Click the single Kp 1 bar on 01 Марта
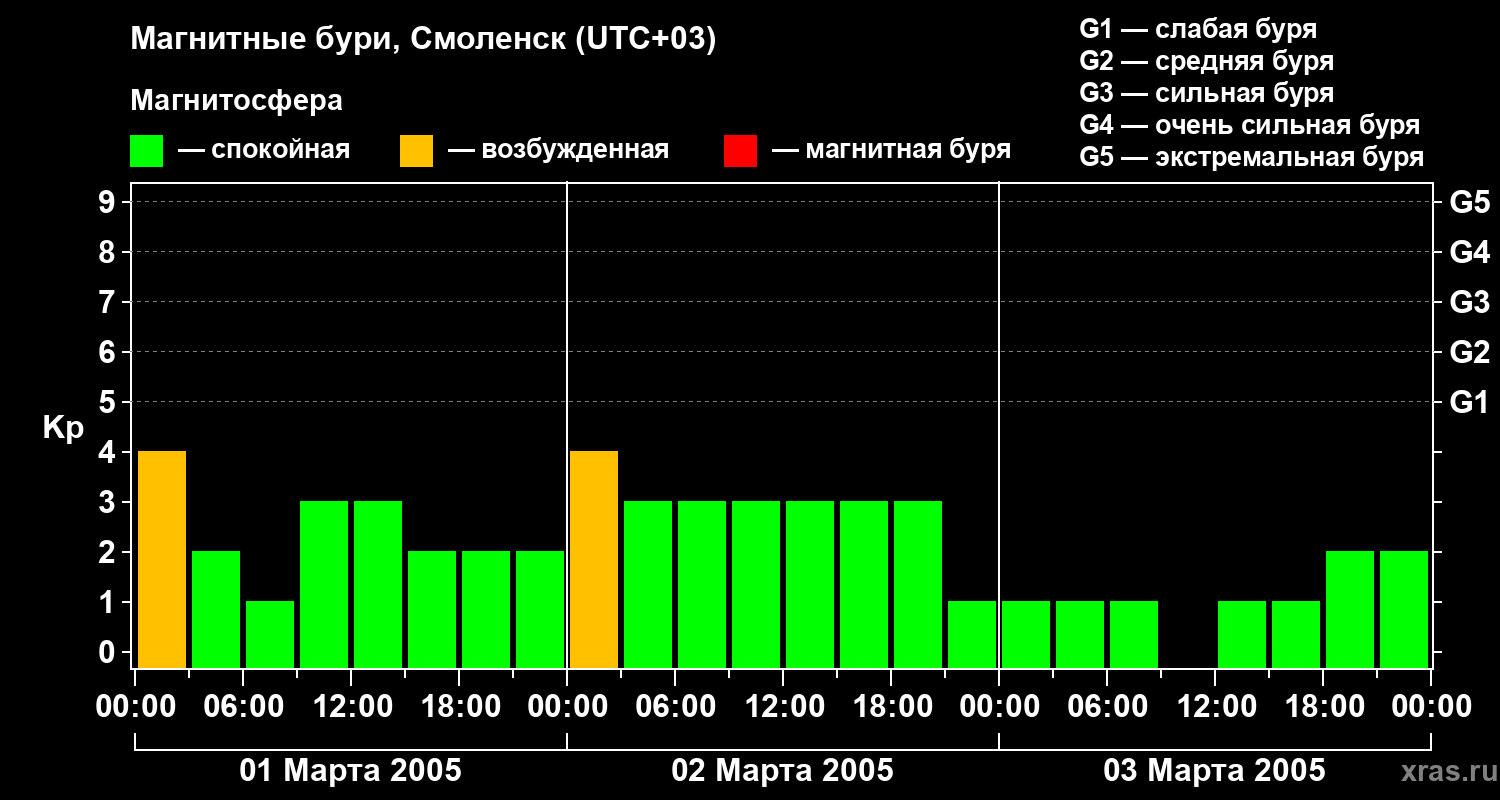Screen dimensions: 1500x800 270,635
